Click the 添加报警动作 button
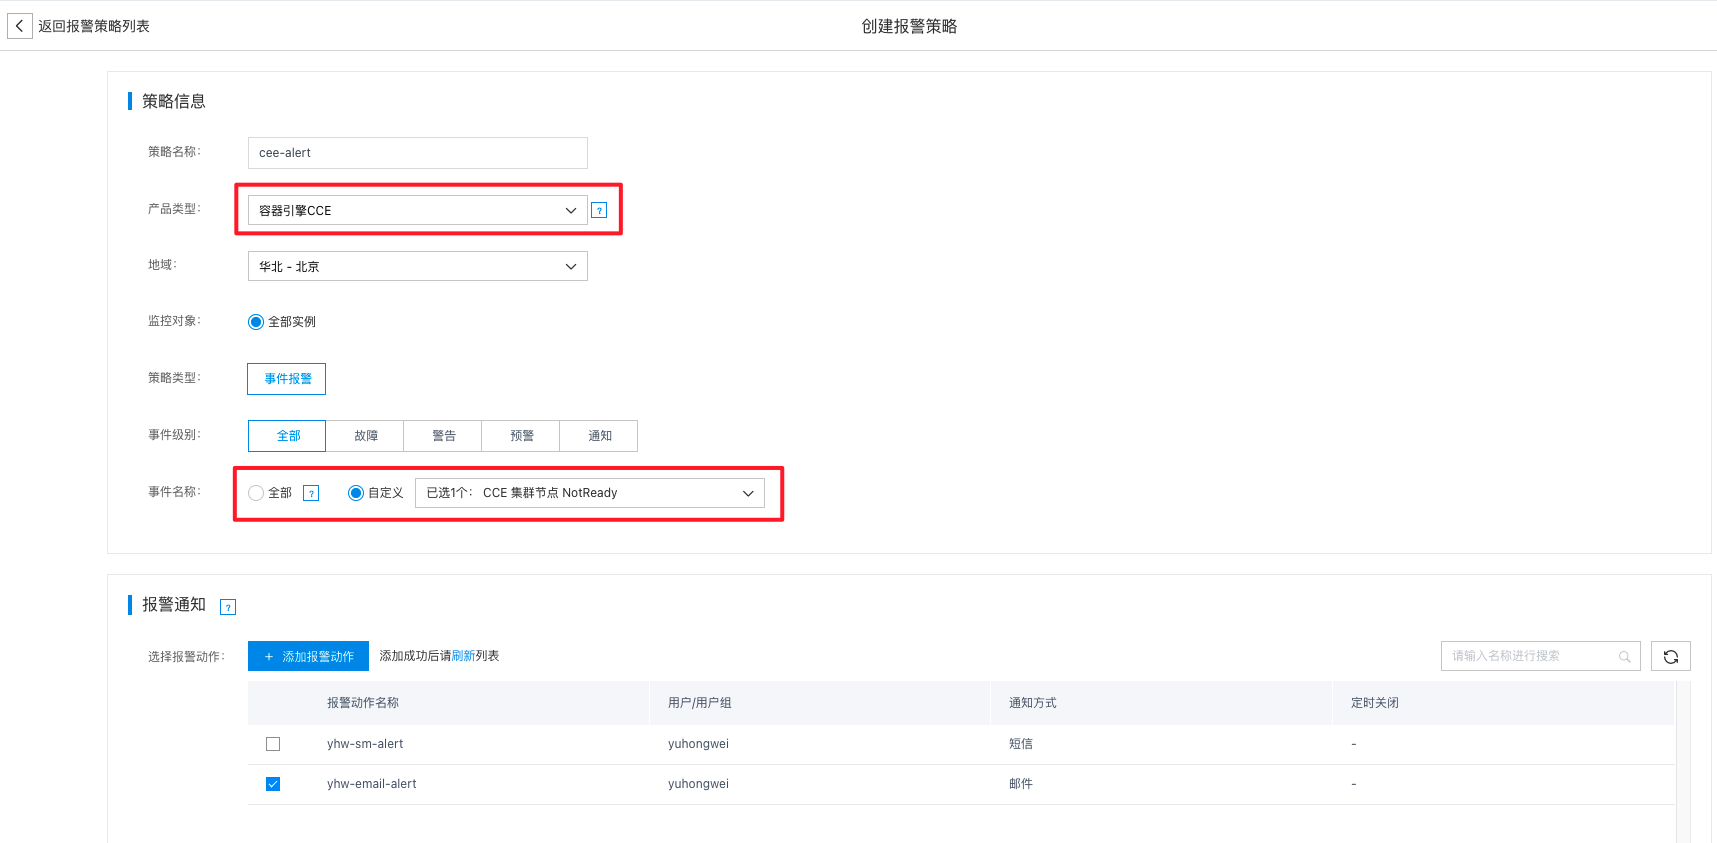This screenshot has width=1717, height=843. pos(308,656)
